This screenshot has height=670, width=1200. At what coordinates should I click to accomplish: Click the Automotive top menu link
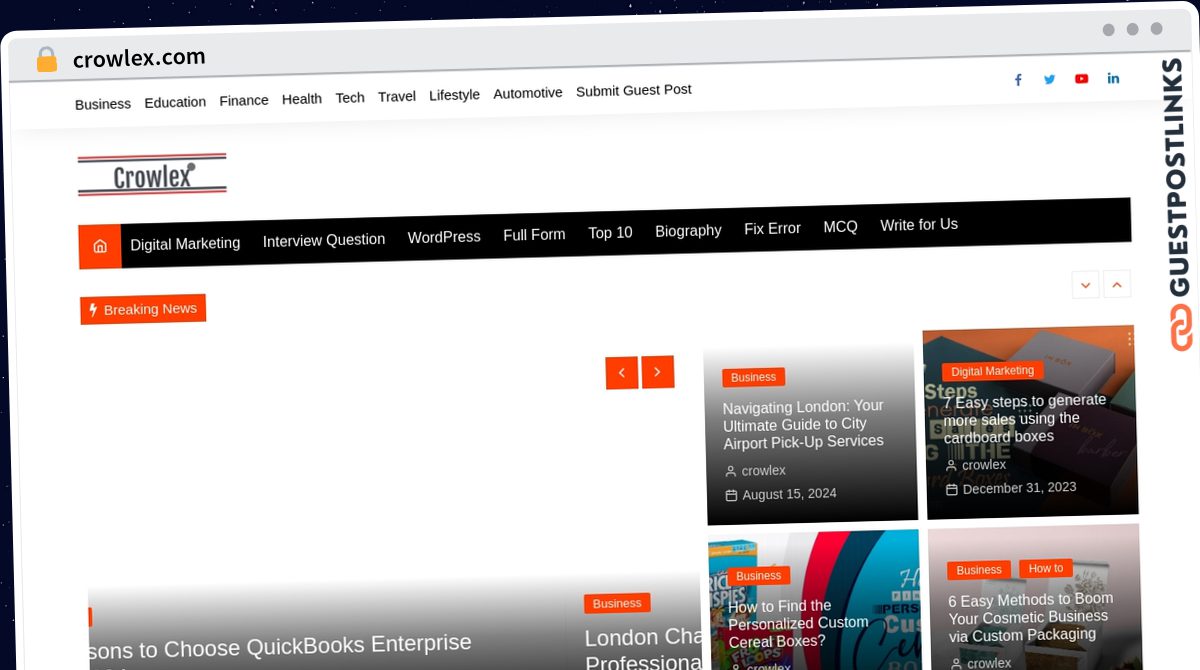click(x=528, y=93)
